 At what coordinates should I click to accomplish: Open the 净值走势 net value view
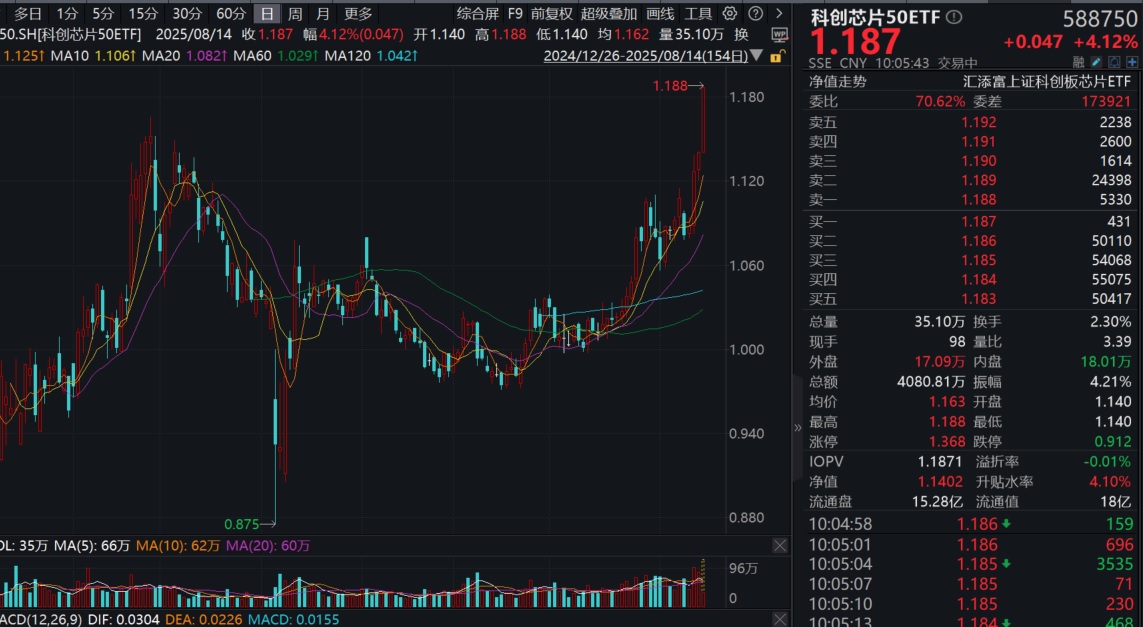click(x=837, y=81)
